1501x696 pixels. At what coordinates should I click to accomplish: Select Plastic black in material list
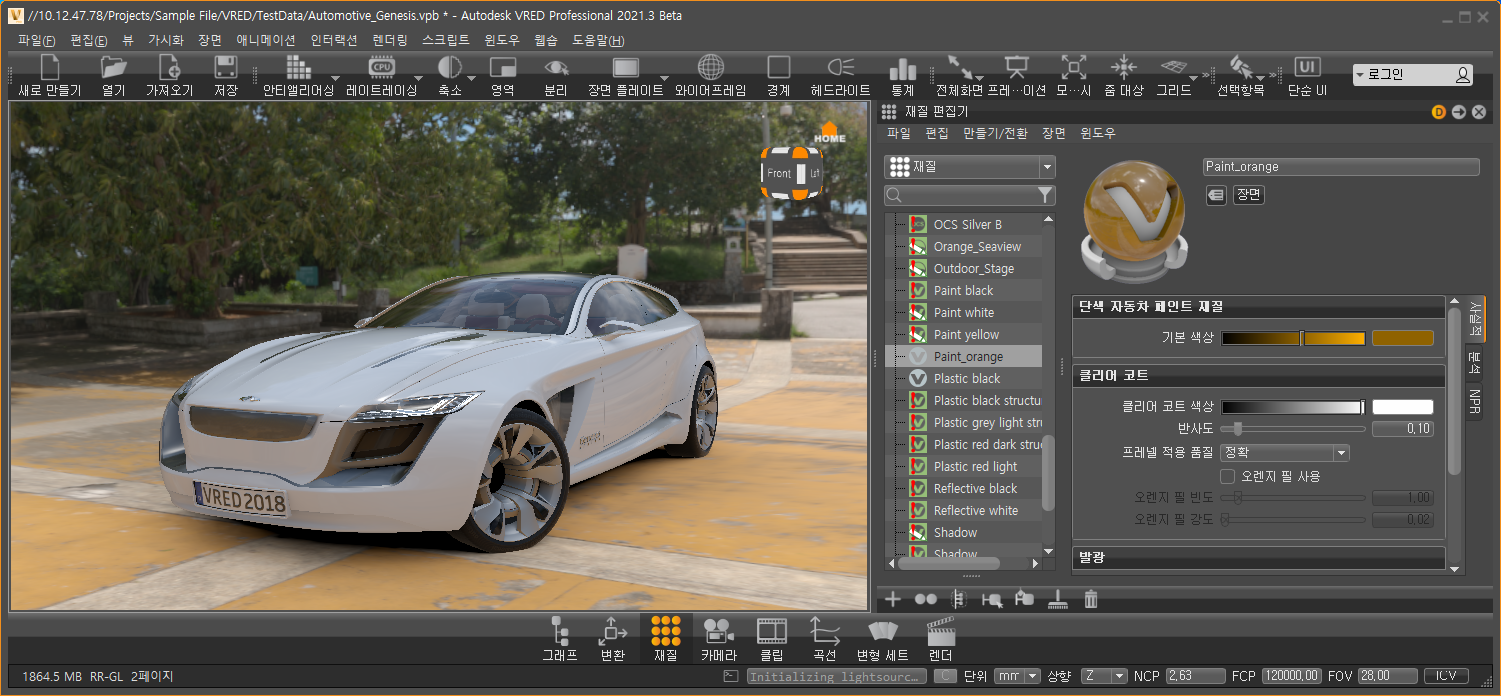tap(966, 379)
